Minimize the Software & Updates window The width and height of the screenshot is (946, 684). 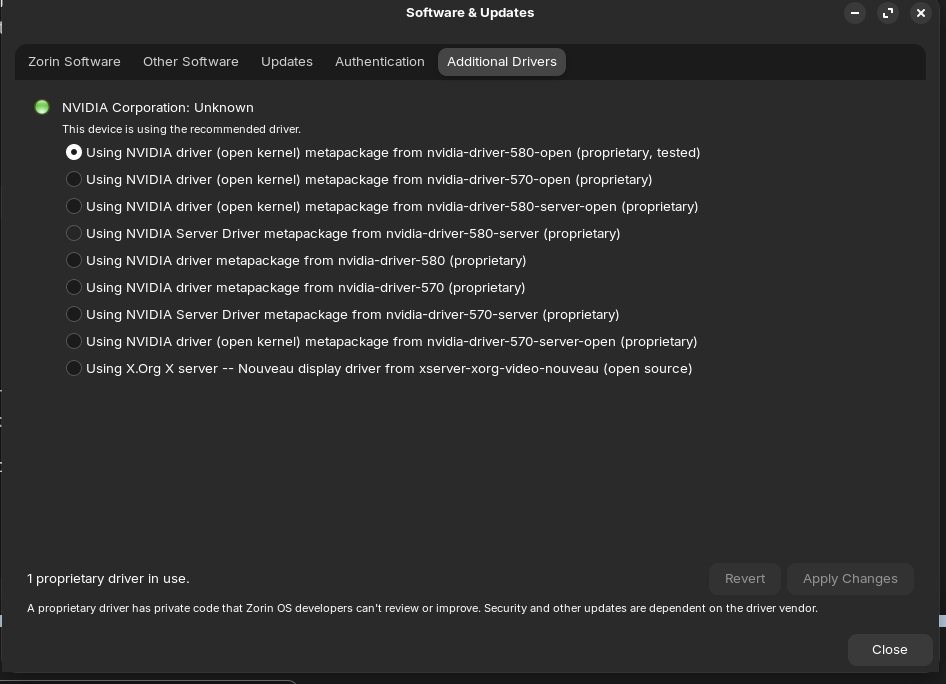[855, 13]
